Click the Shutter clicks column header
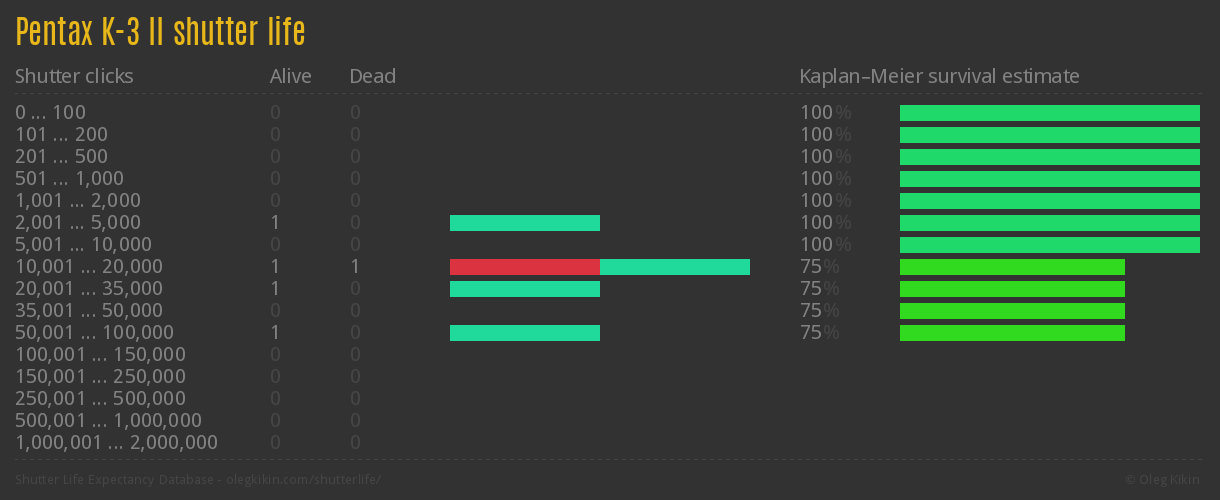 [x=74, y=76]
